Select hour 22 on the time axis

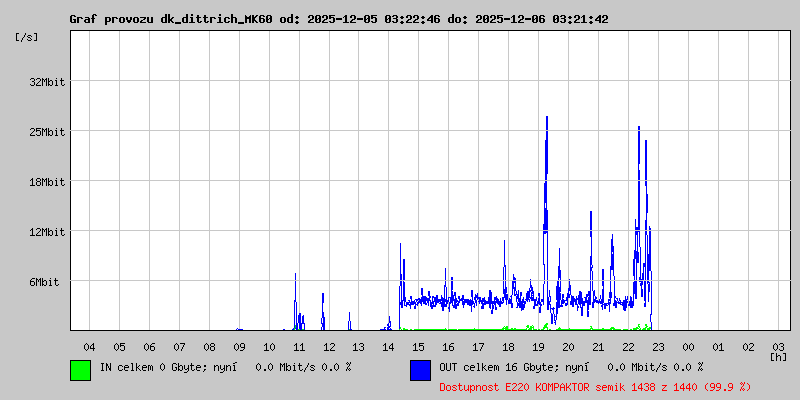point(628,346)
